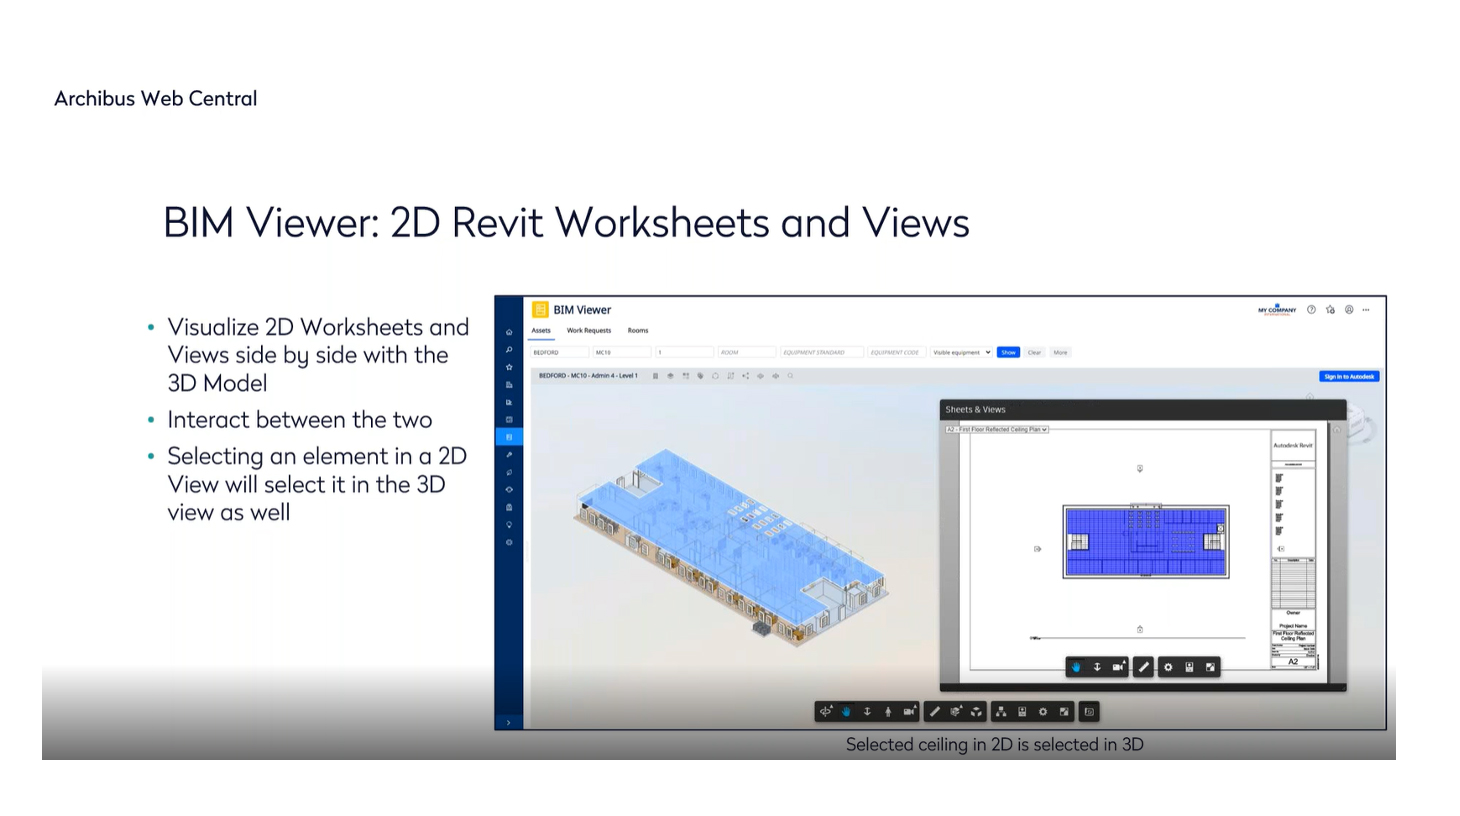Image resolution: width=1460 pixels, height=816 pixels.
Task: Click the magnifier icon in the model header toolbar
Action: [790, 376]
